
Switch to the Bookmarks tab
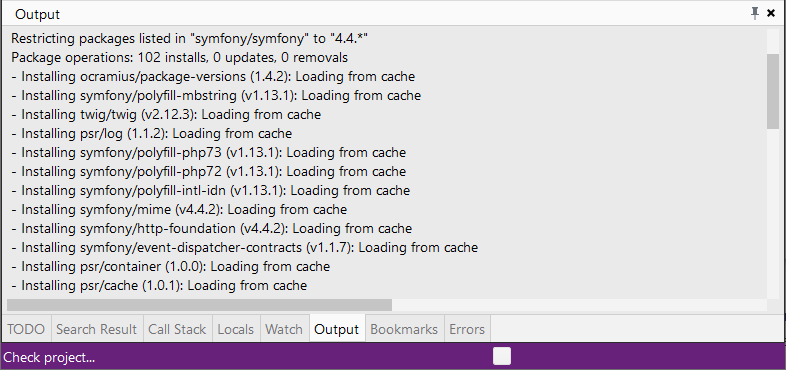(x=404, y=329)
